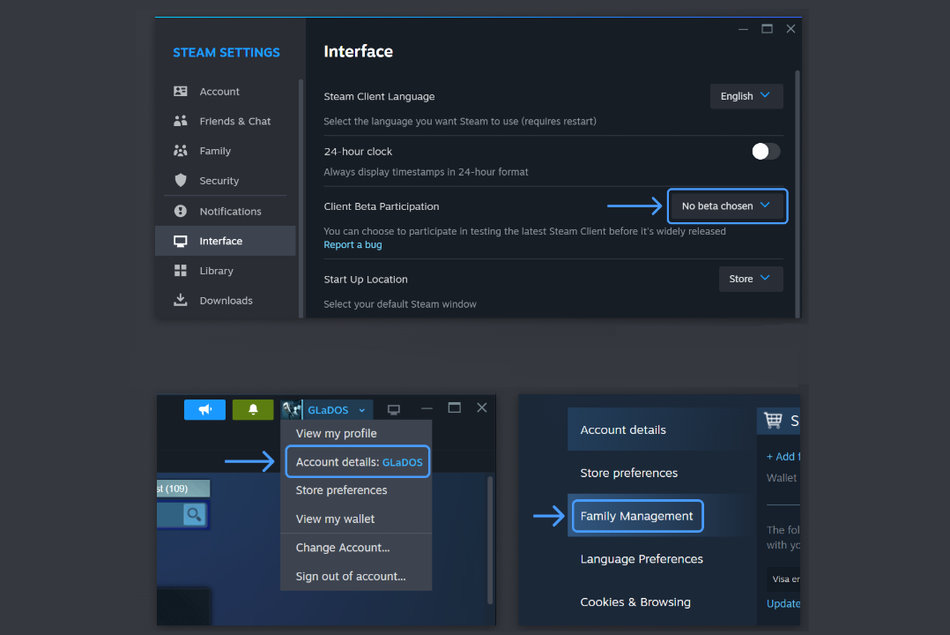This screenshot has width=950, height=635.
Task: Click the + Add funds link
Action: click(x=783, y=456)
